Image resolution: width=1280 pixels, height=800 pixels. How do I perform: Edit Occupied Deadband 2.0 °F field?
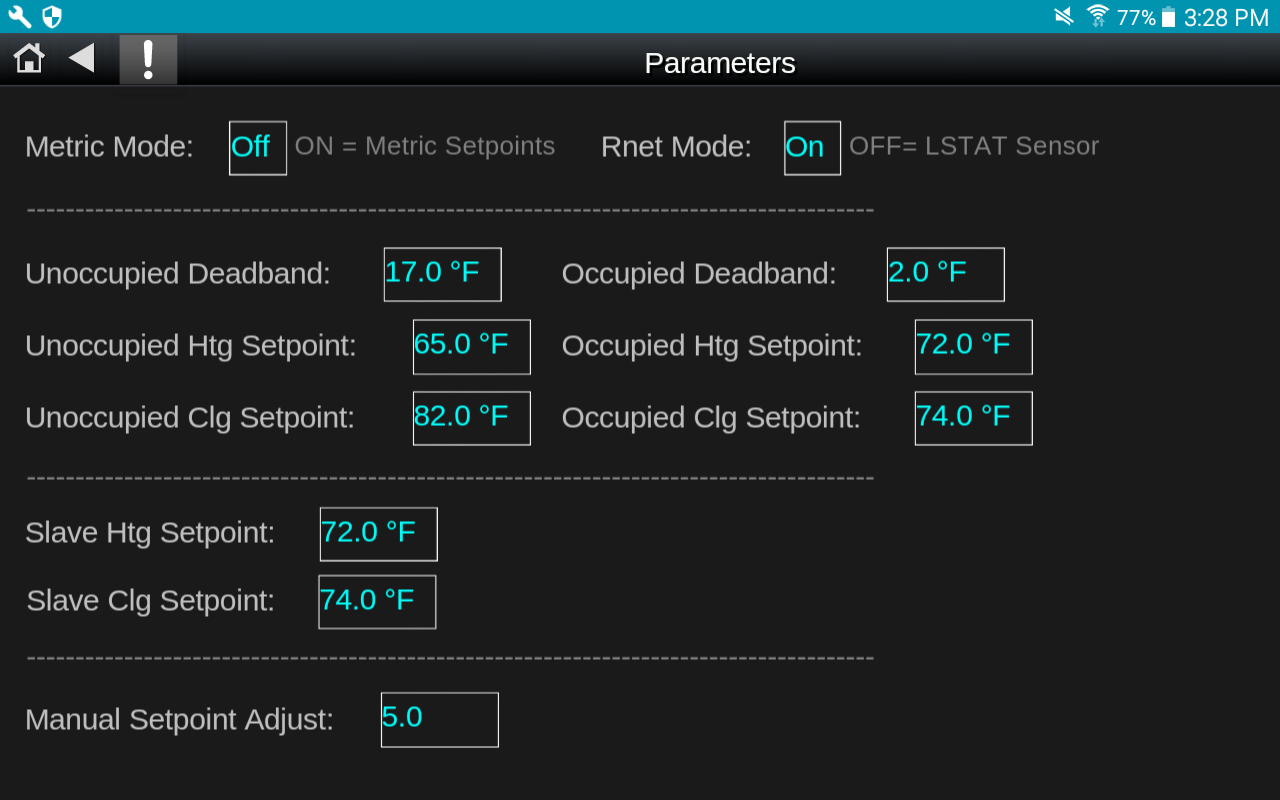945,274
